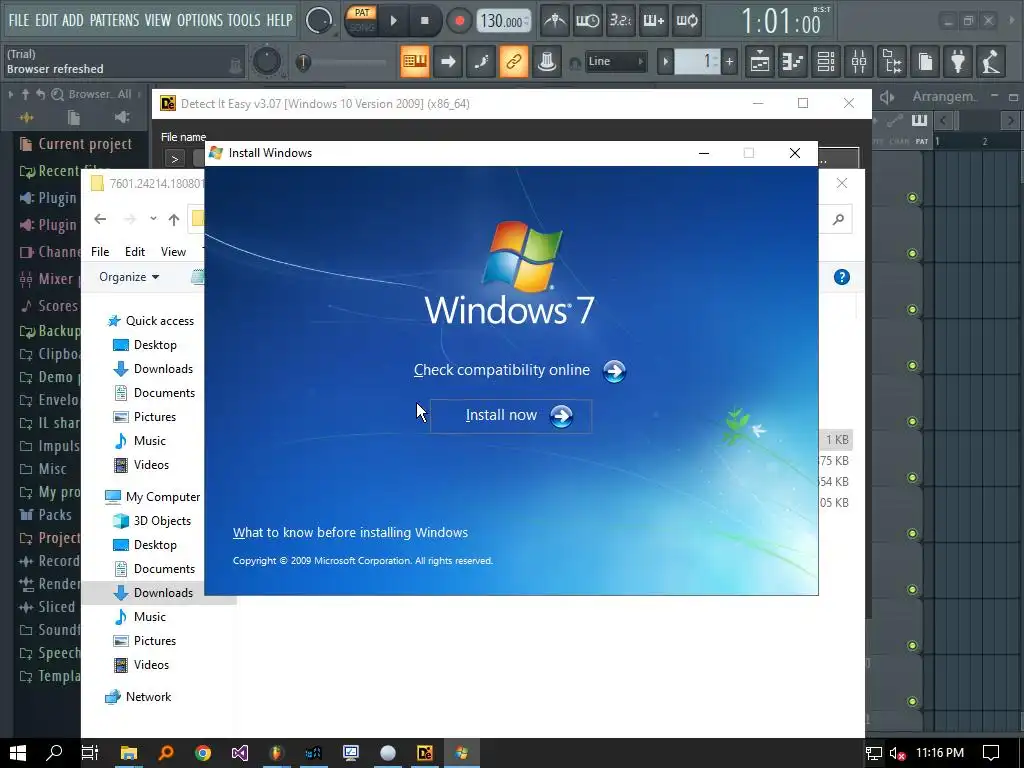Open PATTERNS menu
The width and height of the screenshot is (1024, 768).
click(114, 20)
